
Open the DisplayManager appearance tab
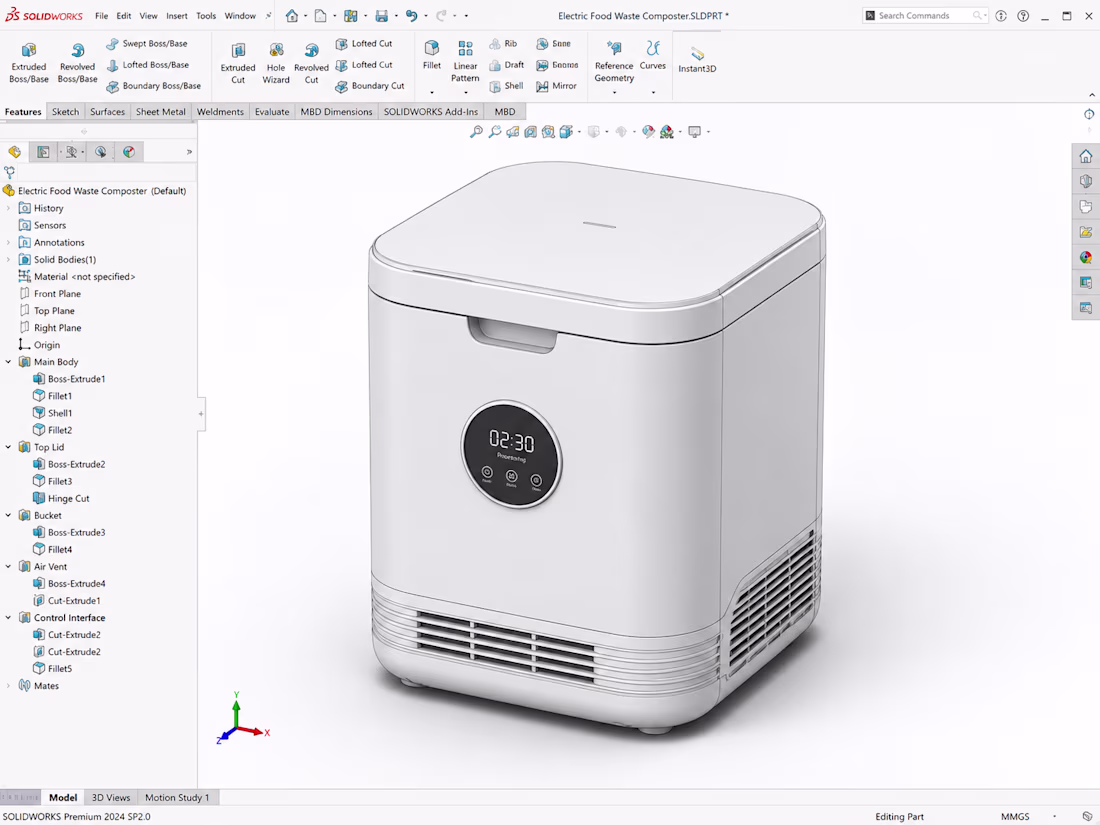(x=129, y=152)
